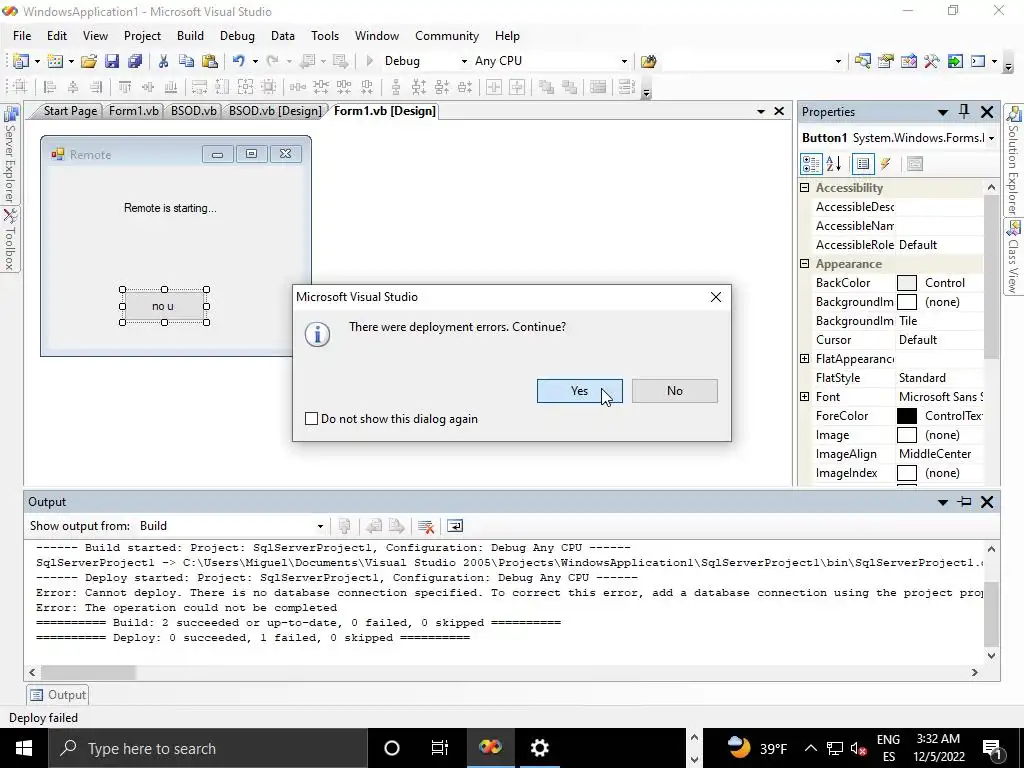Open the Debug menu
This screenshot has width=1024, height=768.
click(x=237, y=36)
